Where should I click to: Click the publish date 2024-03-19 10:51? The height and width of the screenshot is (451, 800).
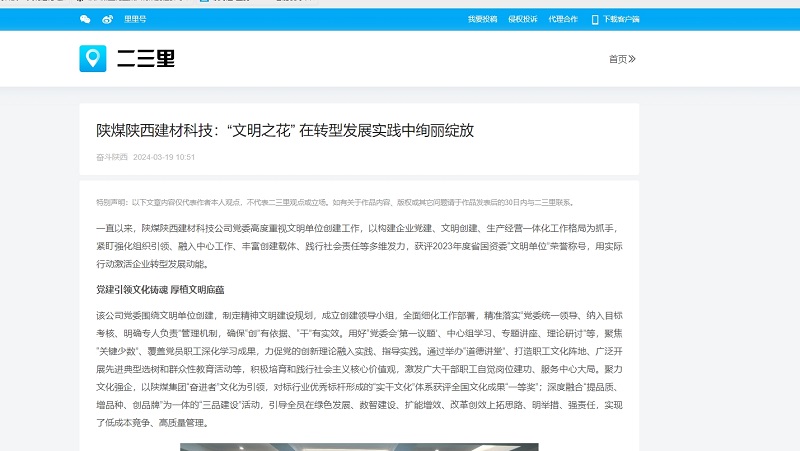pos(164,157)
